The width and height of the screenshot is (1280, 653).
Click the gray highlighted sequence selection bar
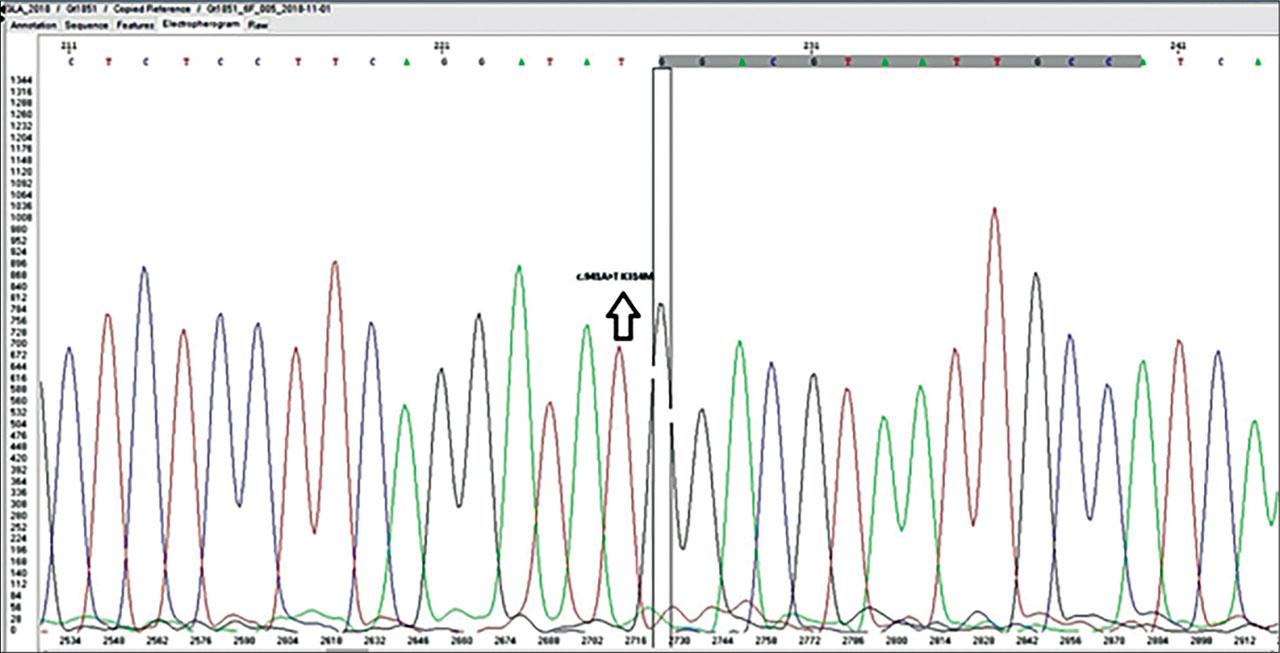click(900, 62)
